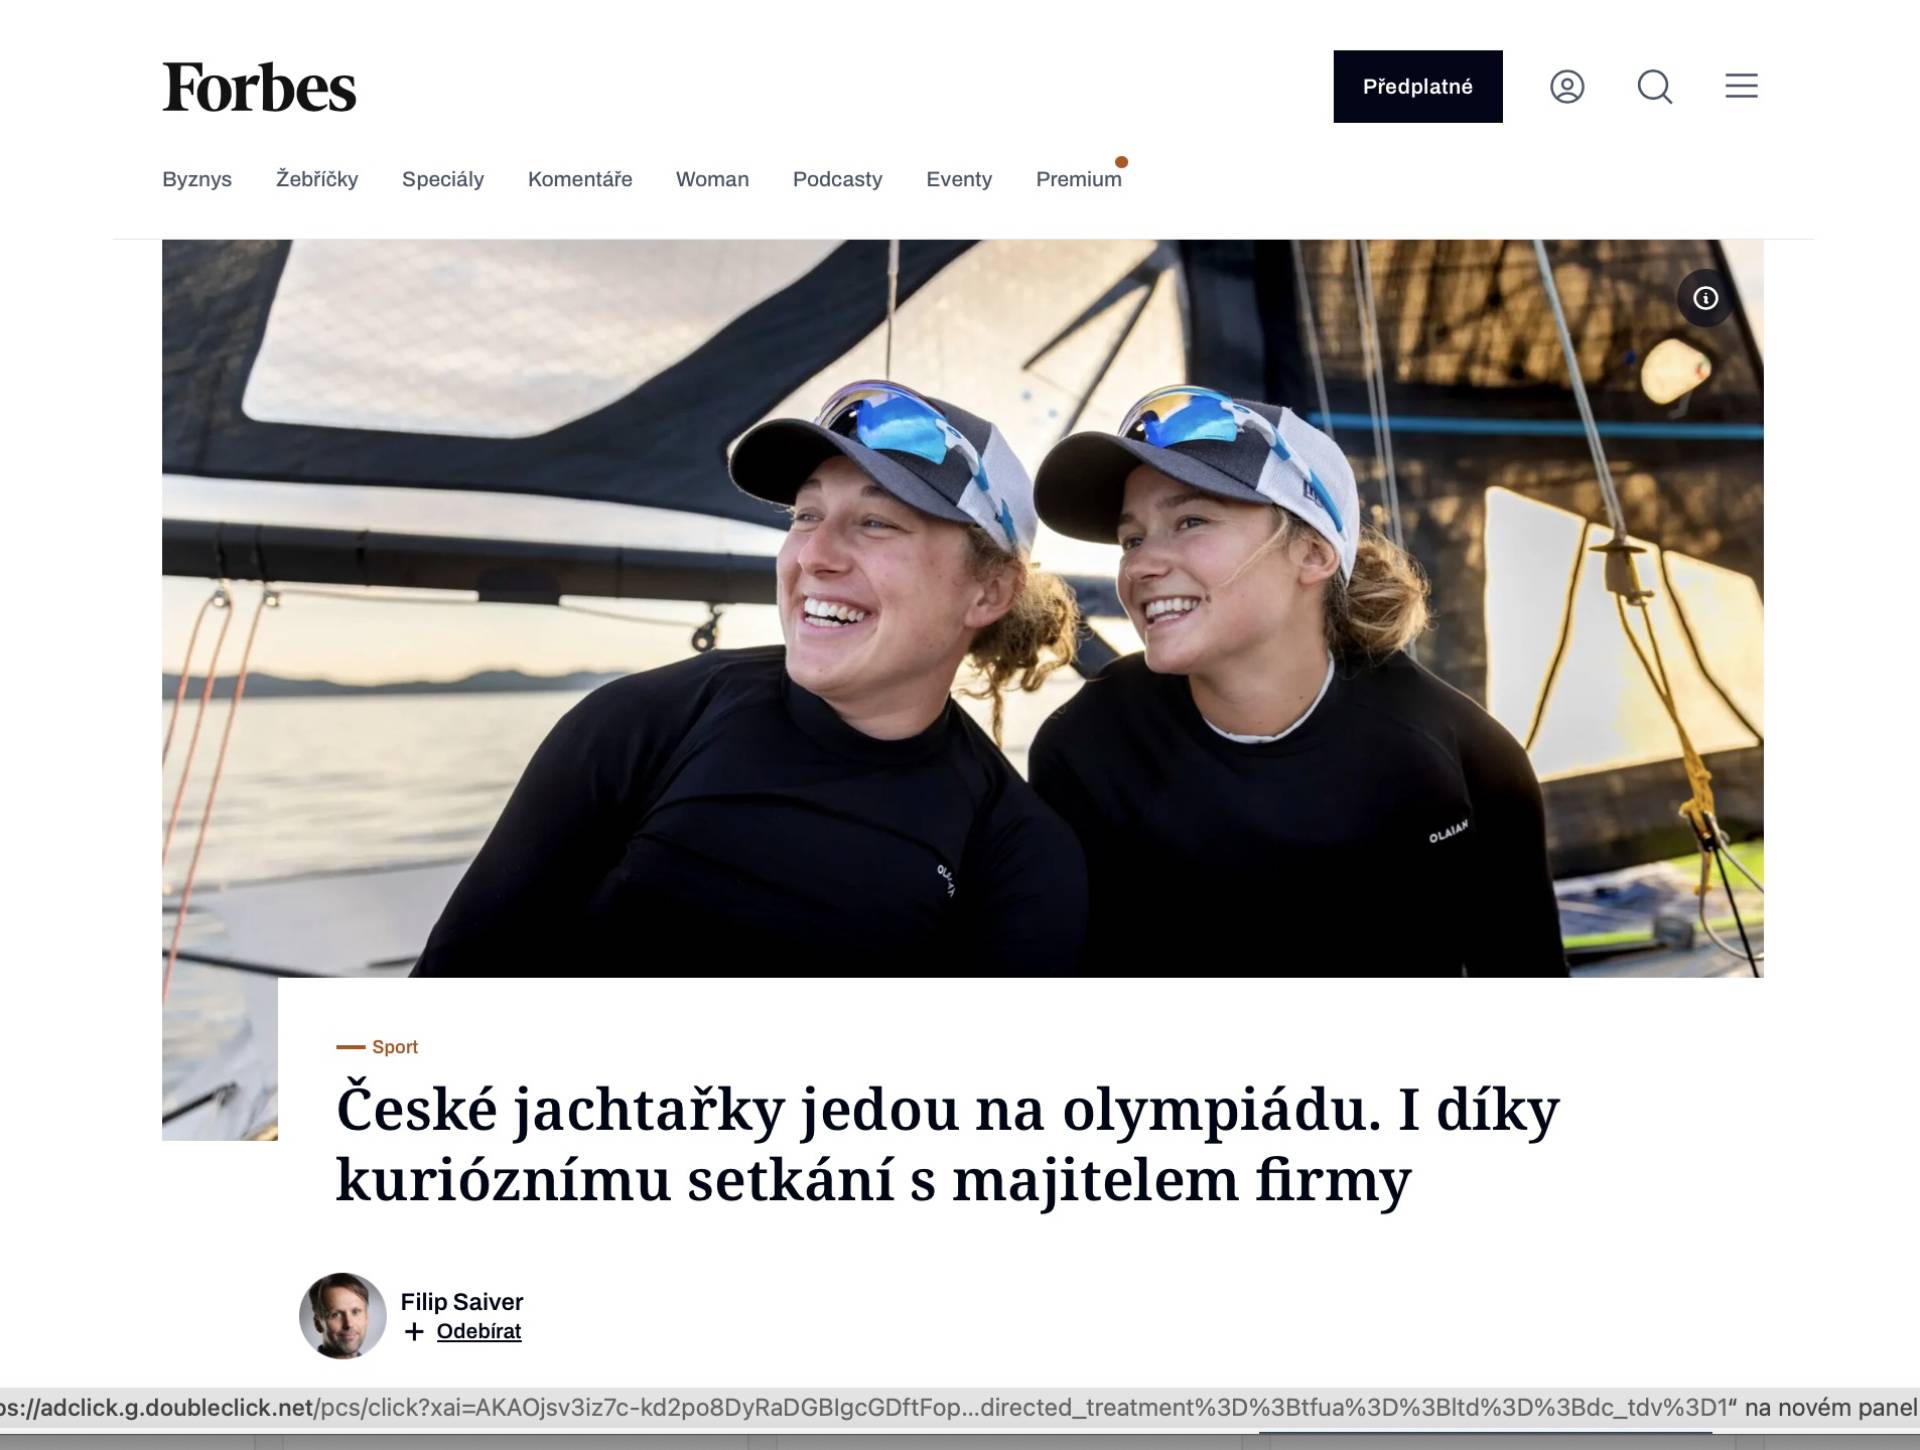Go to homepage via Forbes logo
This screenshot has width=1920, height=1450.
(x=259, y=87)
